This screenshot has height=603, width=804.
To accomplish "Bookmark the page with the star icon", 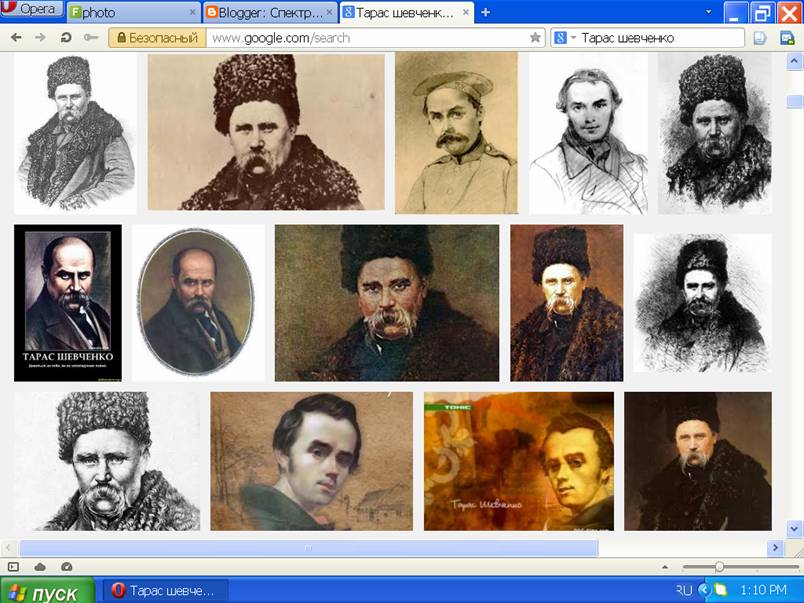I will tap(535, 37).
